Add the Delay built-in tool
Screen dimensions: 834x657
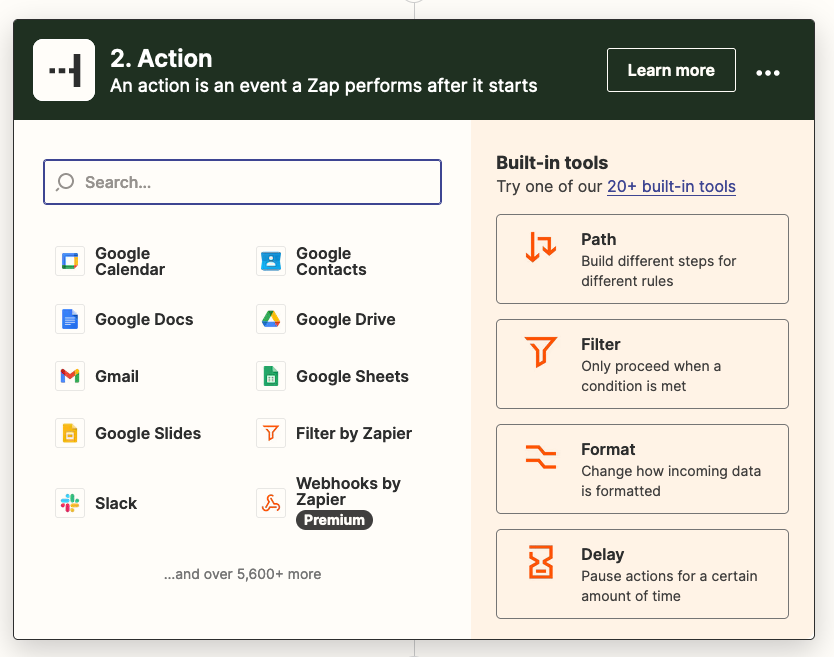tap(642, 574)
